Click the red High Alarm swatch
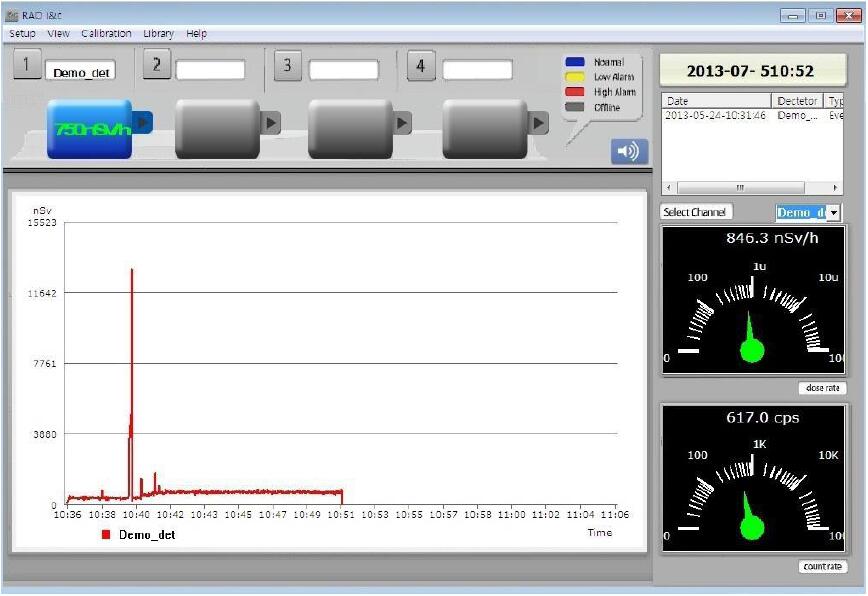Image resolution: width=868 pixels, height=596 pixels. pos(574,92)
